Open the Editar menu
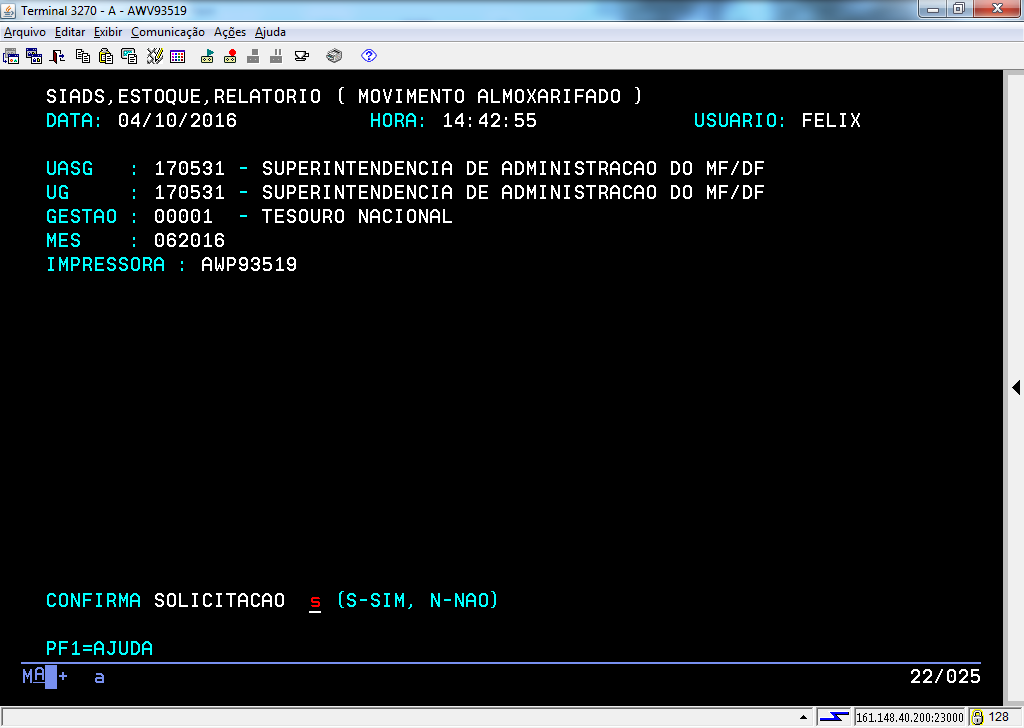The width and height of the screenshot is (1024, 728). pos(70,32)
